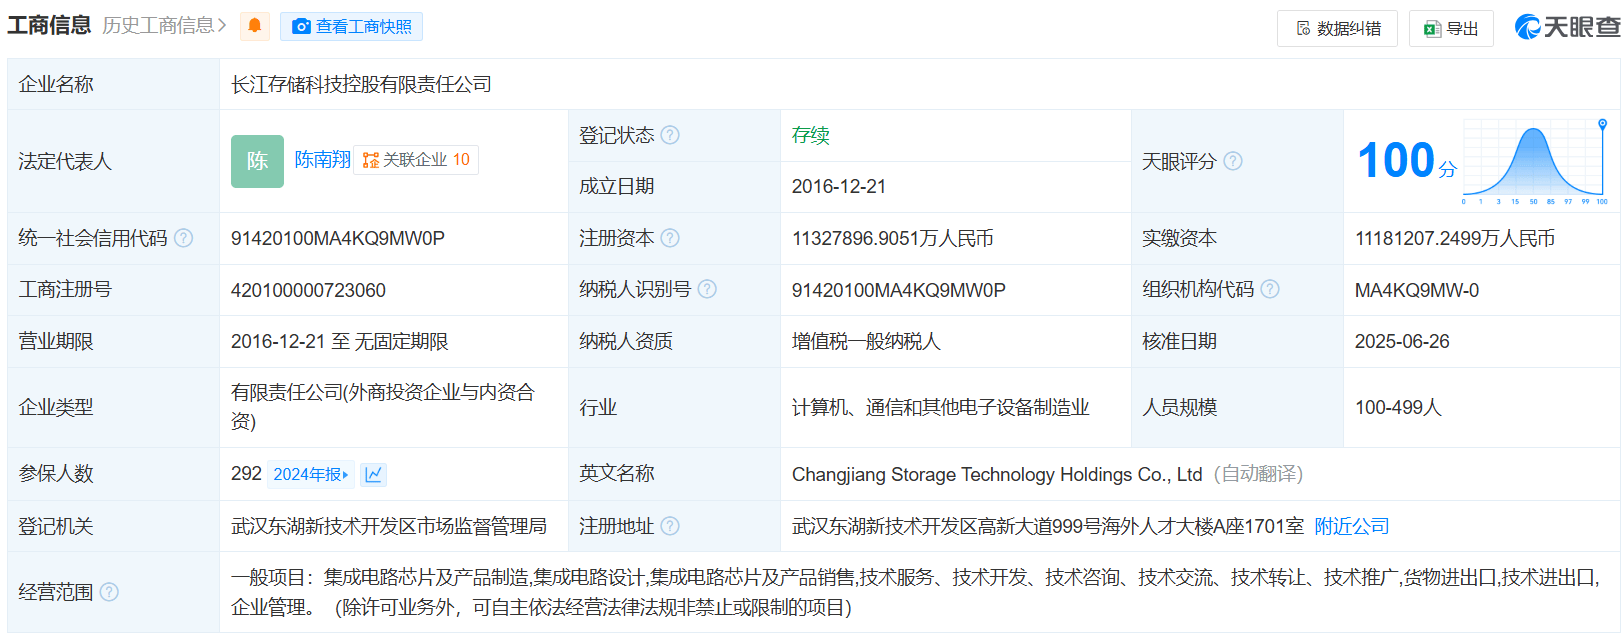1623x636 pixels.
Task: Click English name Changjiang Storage Technology Holdings
Action: tap(997, 474)
